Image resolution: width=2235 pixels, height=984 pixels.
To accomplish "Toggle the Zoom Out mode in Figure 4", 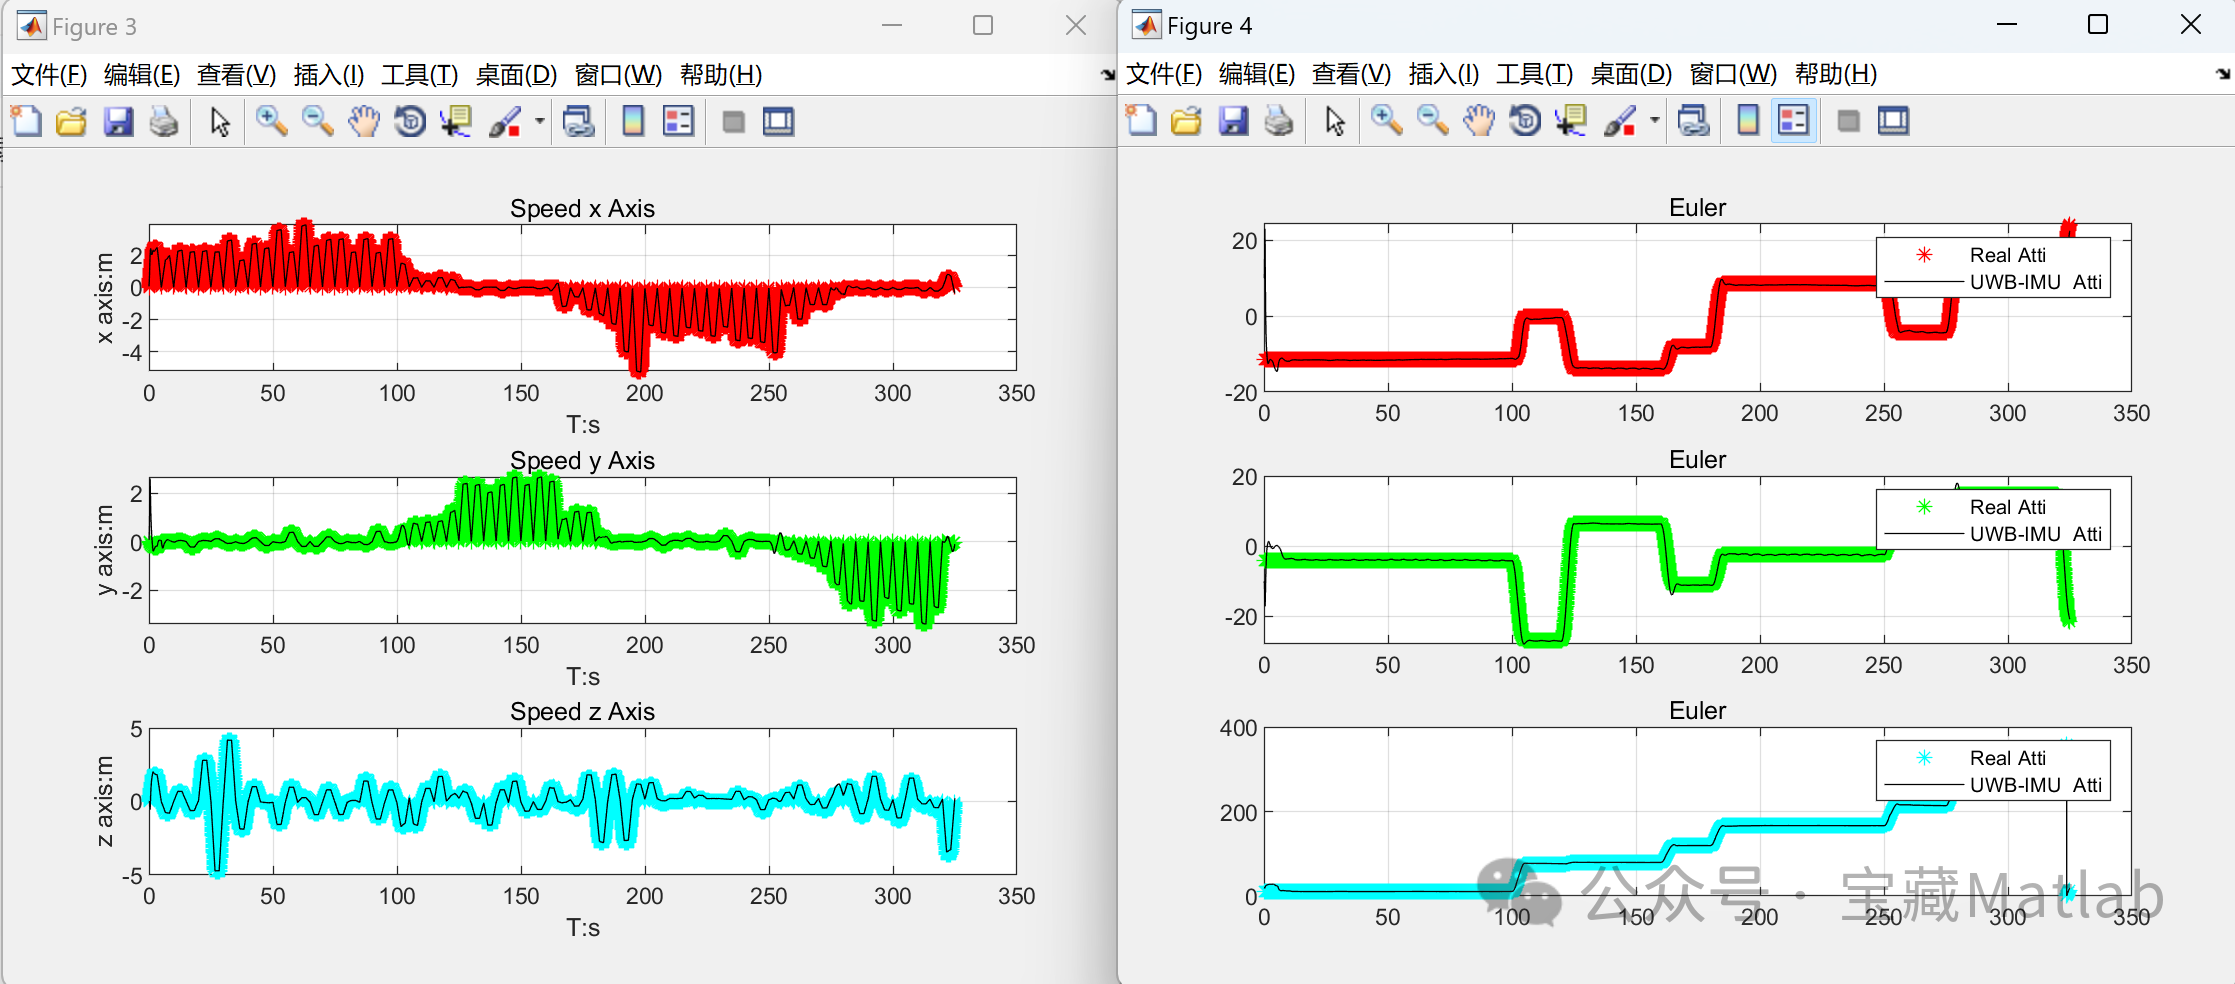I will (x=1431, y=121).
